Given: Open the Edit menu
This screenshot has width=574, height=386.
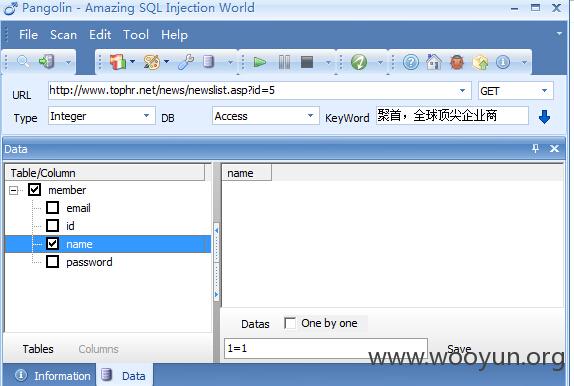Looking at the screenshot, I should [x=100, y=35].
